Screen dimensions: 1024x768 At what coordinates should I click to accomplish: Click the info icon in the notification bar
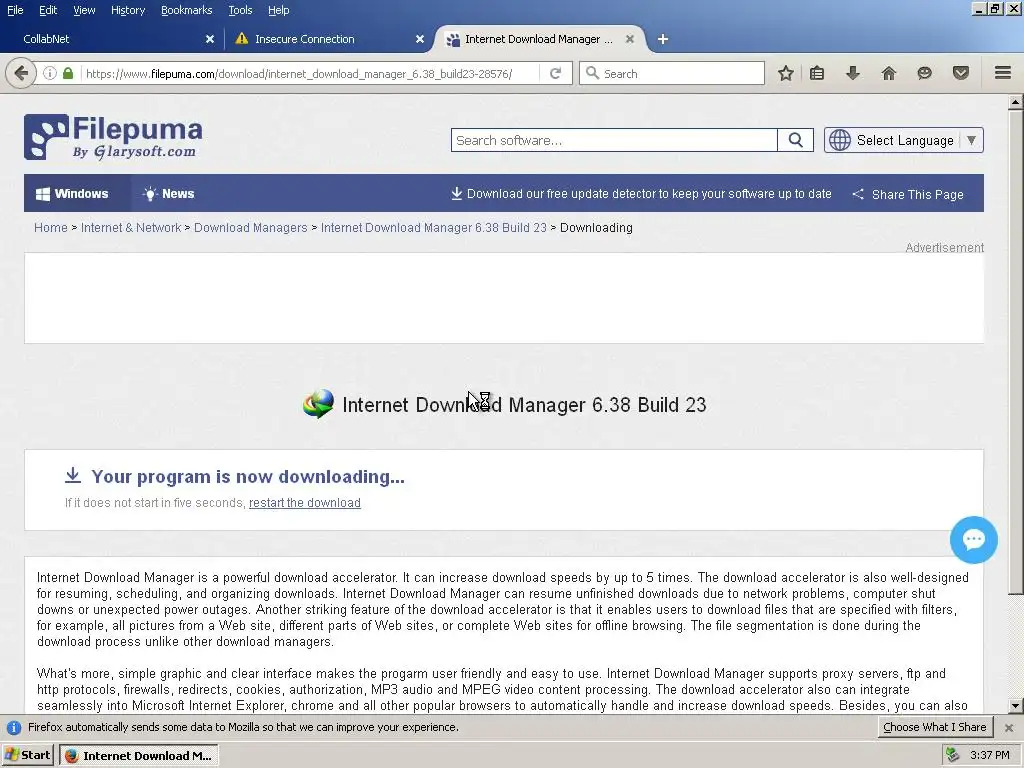[14, 728]
